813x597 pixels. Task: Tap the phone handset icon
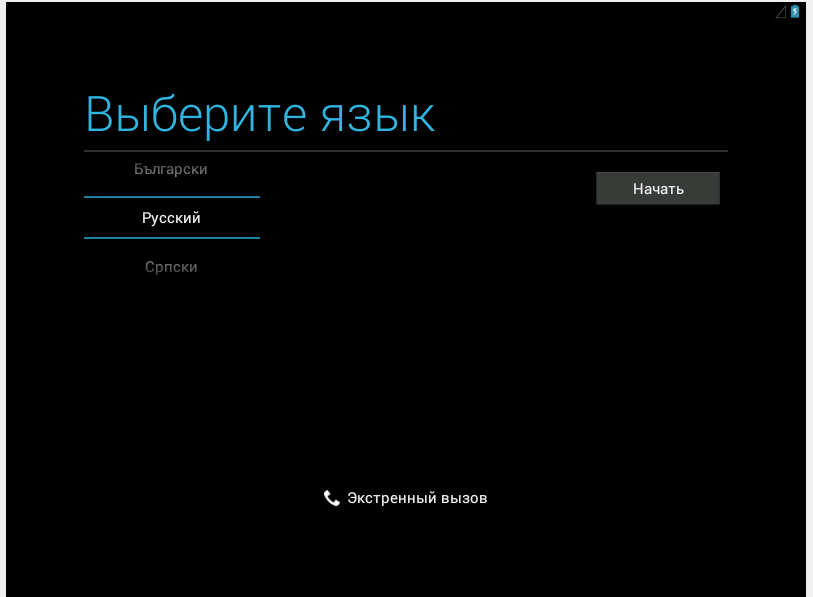click(x=332, y=498)
